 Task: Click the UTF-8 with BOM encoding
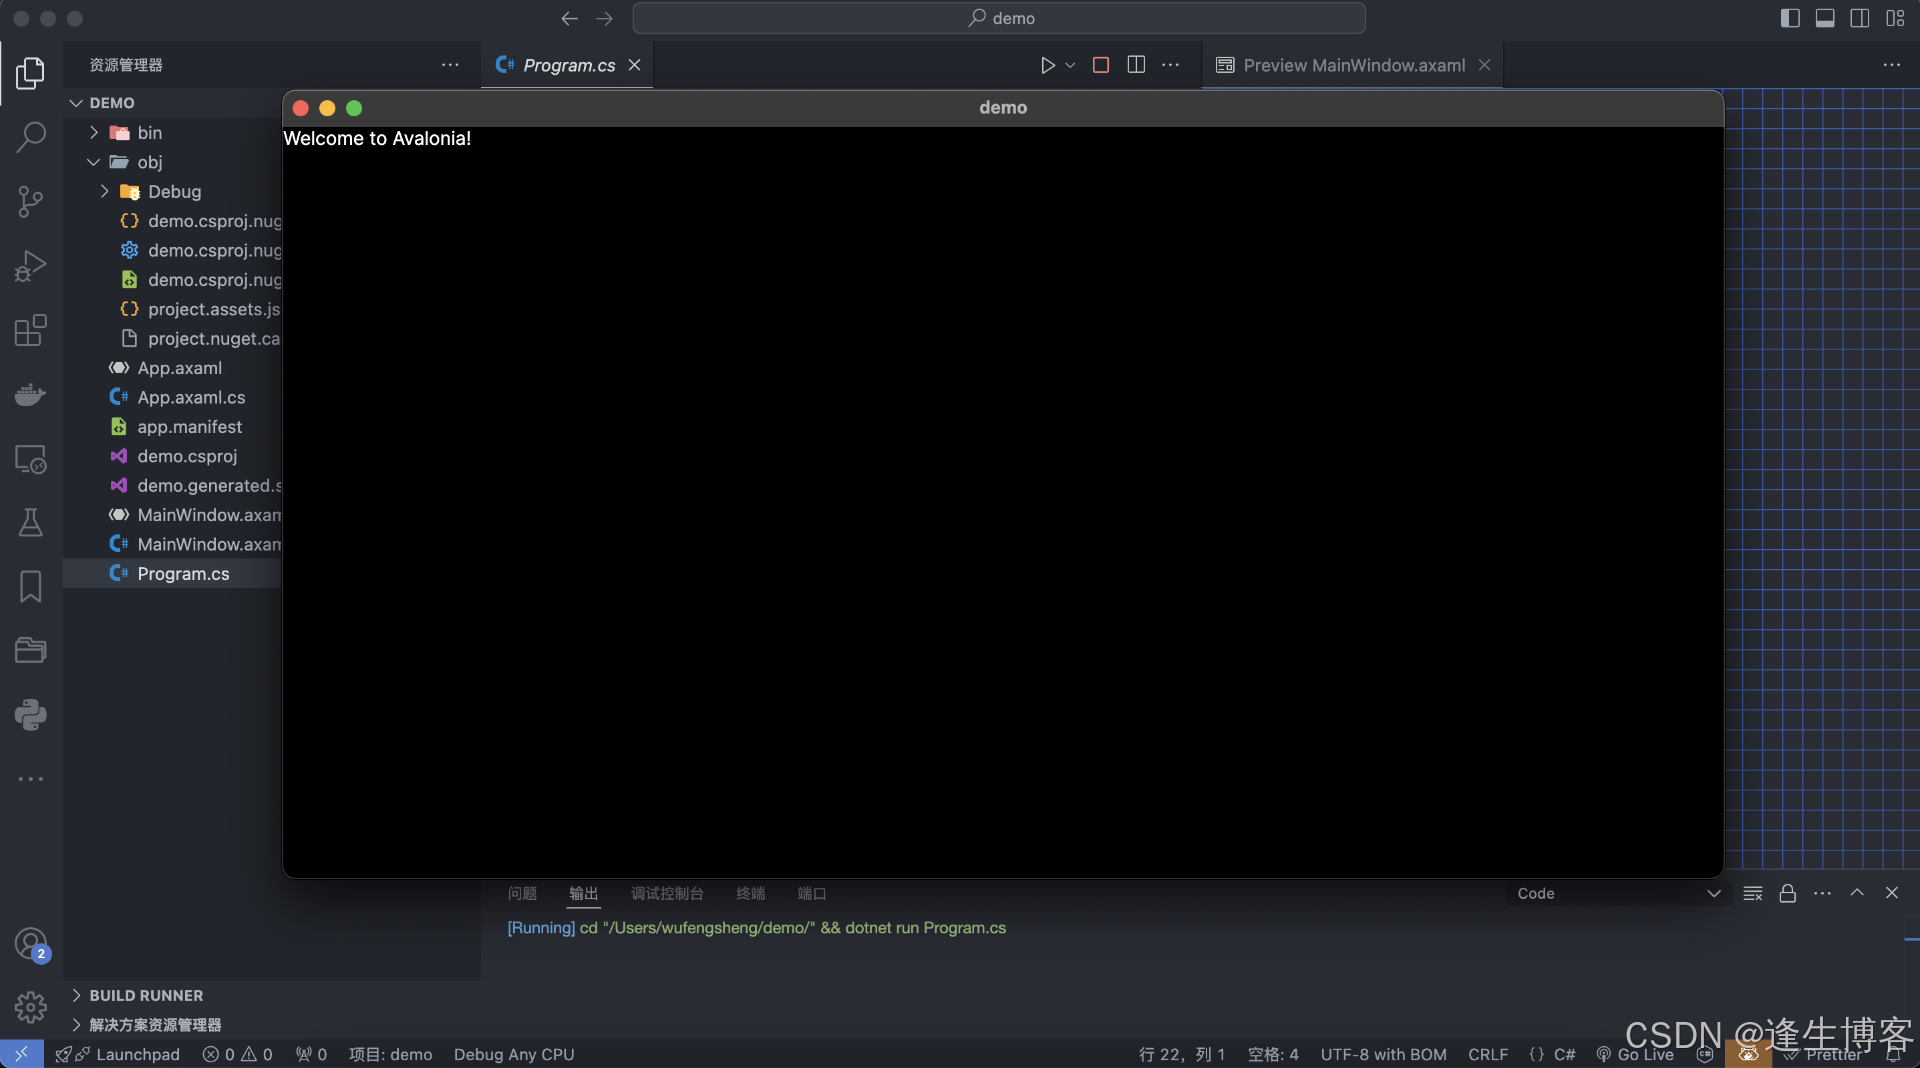(1383, 1055)
